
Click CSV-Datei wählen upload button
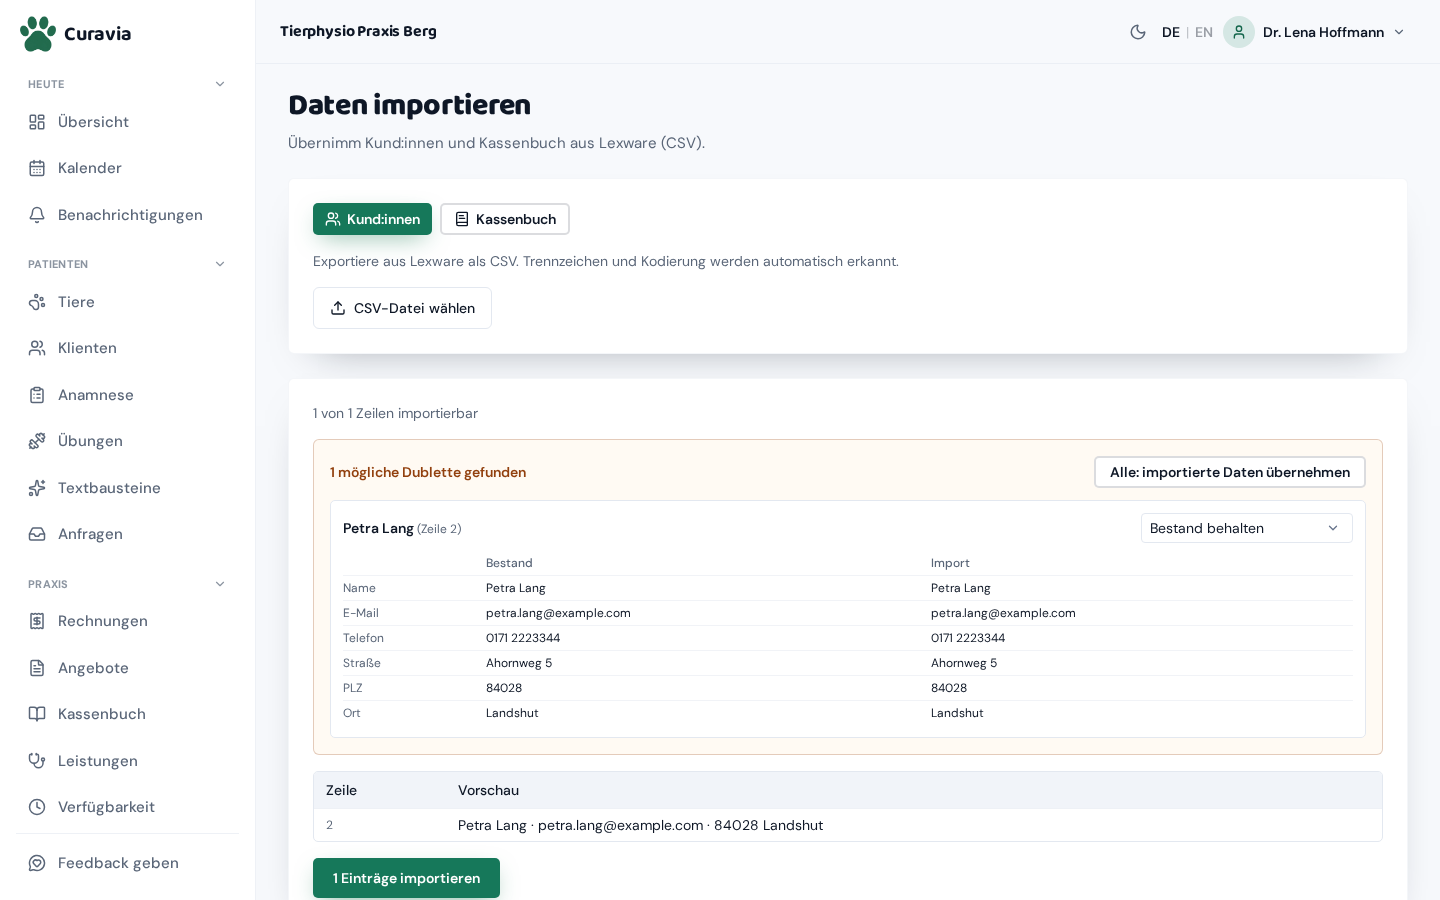pos(402,308)
